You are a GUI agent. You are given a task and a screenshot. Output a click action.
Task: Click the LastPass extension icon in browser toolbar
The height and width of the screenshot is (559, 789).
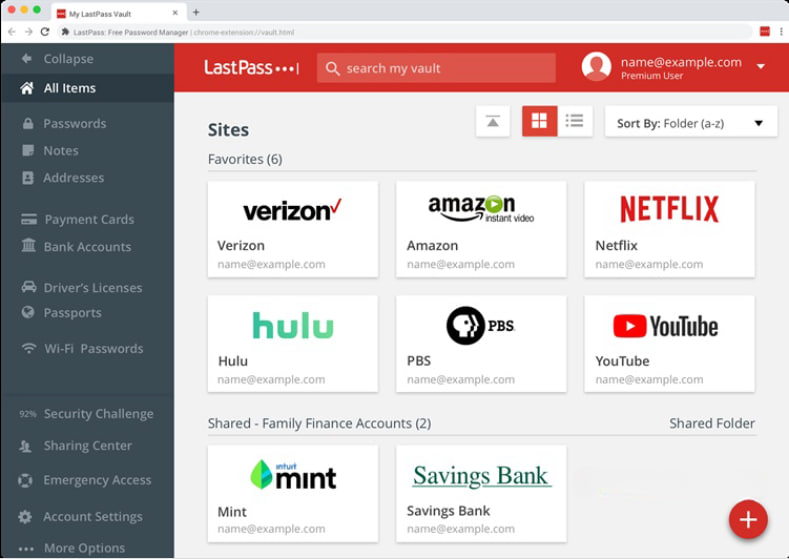point(765,32)
